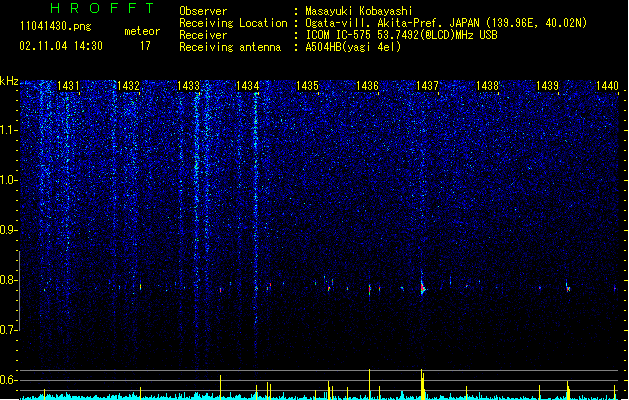The height and width of the screenshot is (400, 629).
Task: Click the 1439 time axis label
Action: pyautogui.click(x=547, y=86)
